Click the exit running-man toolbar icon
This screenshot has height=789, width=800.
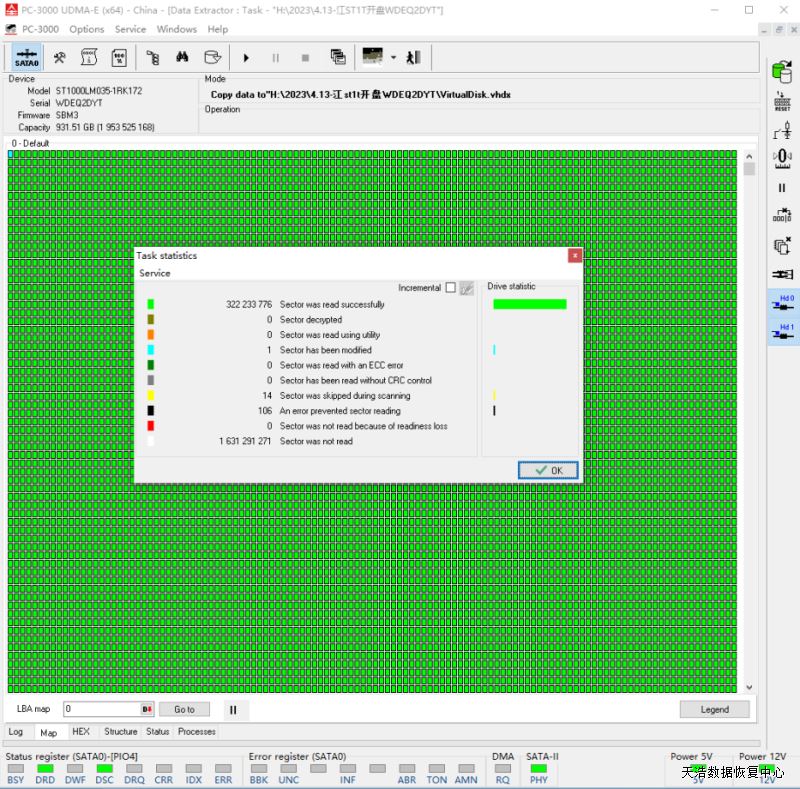[413, 57]
